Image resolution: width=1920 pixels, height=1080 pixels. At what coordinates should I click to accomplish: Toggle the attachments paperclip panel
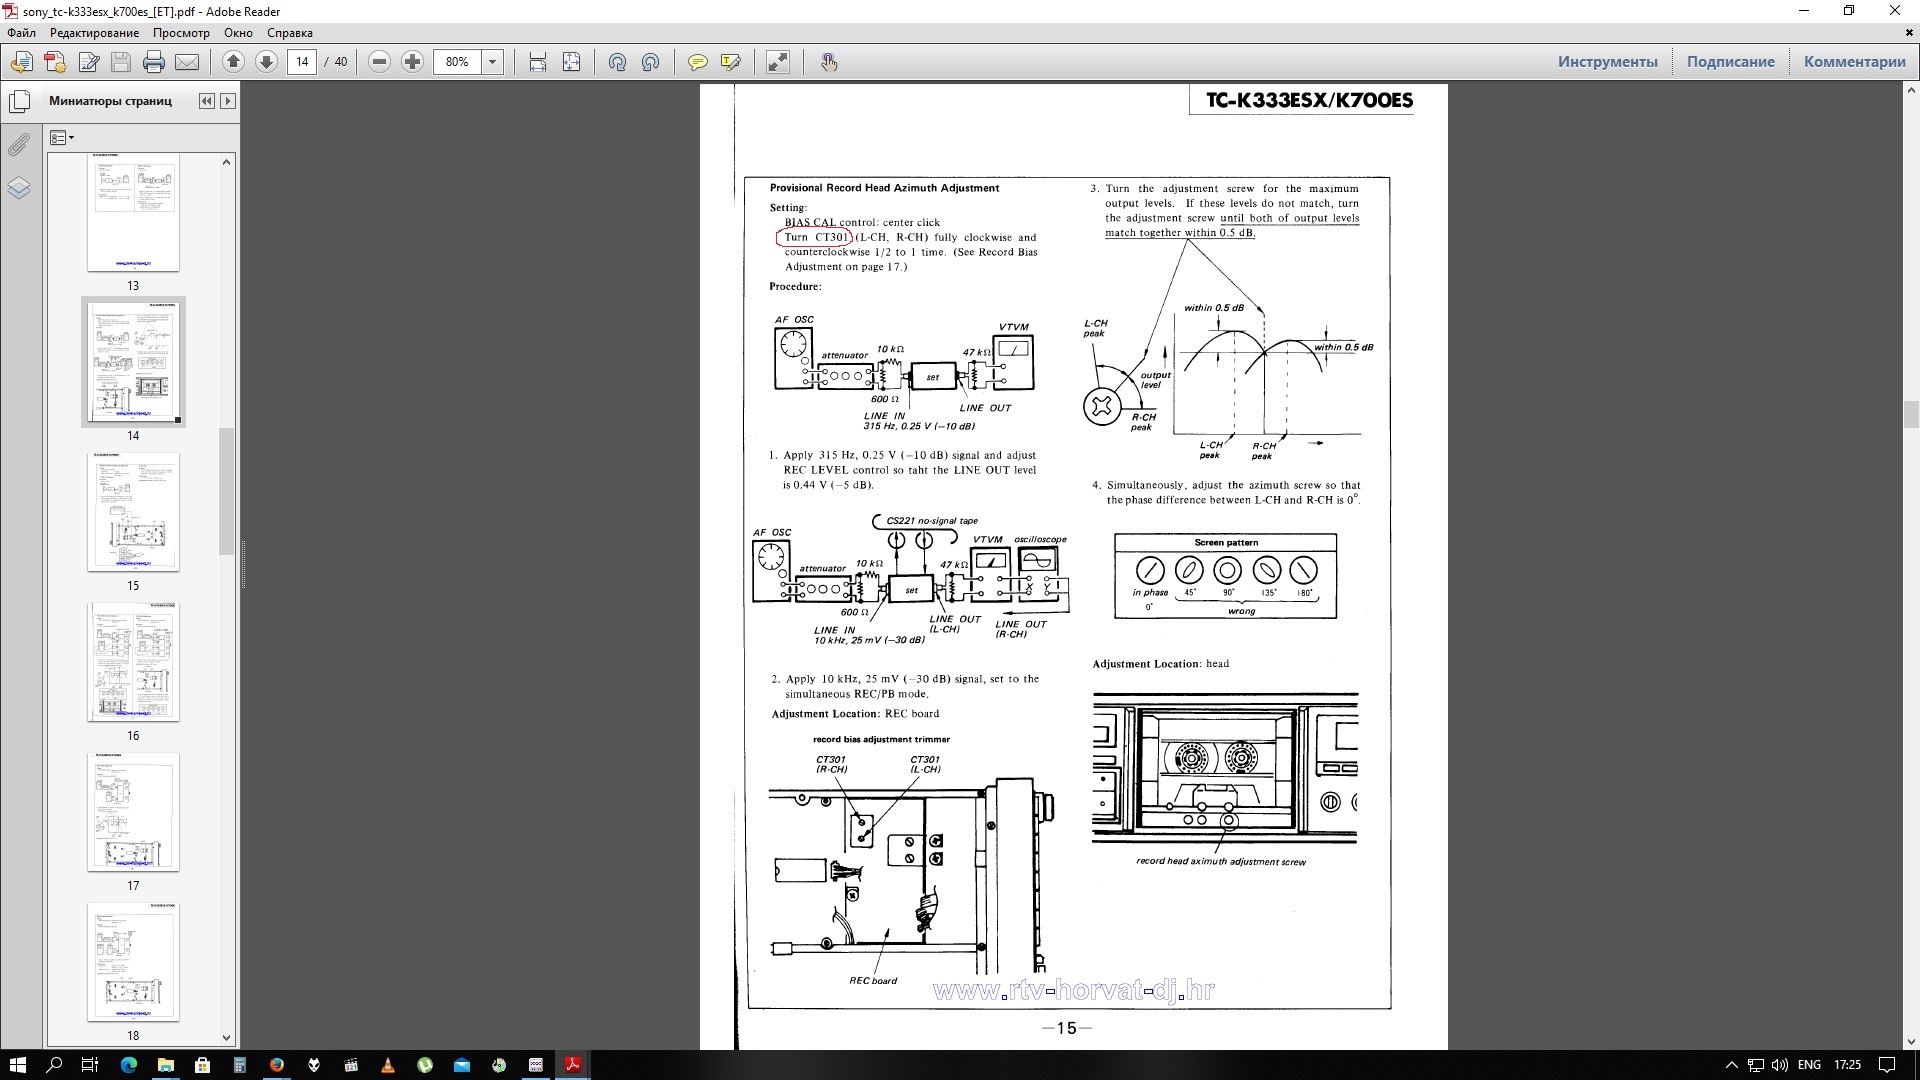click(19, 145)
